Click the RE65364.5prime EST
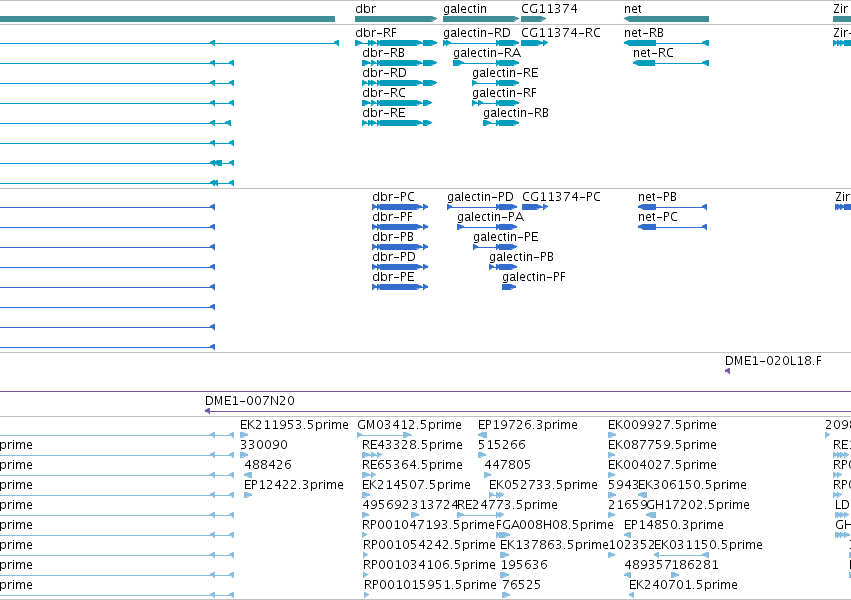The width and height of the screenshot is (851, 600). (x=369, y=475)
